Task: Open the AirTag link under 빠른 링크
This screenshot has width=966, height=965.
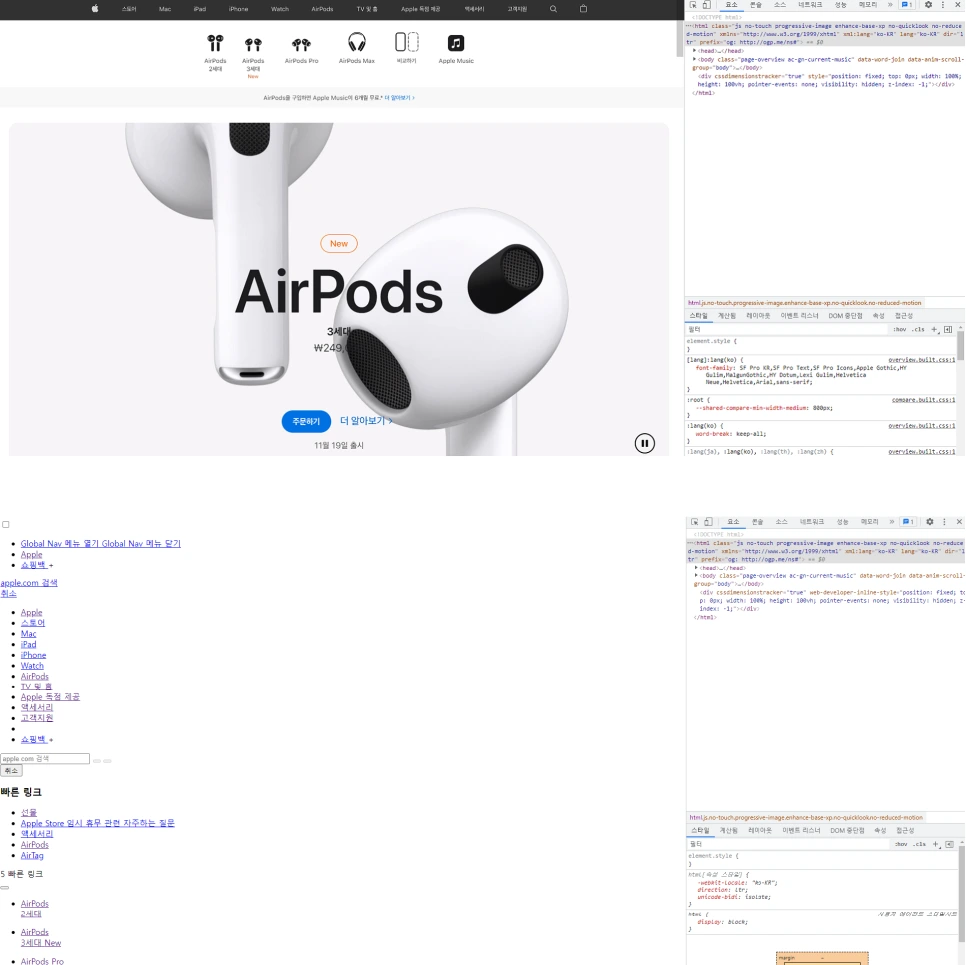Action: [x=32, y=855]
